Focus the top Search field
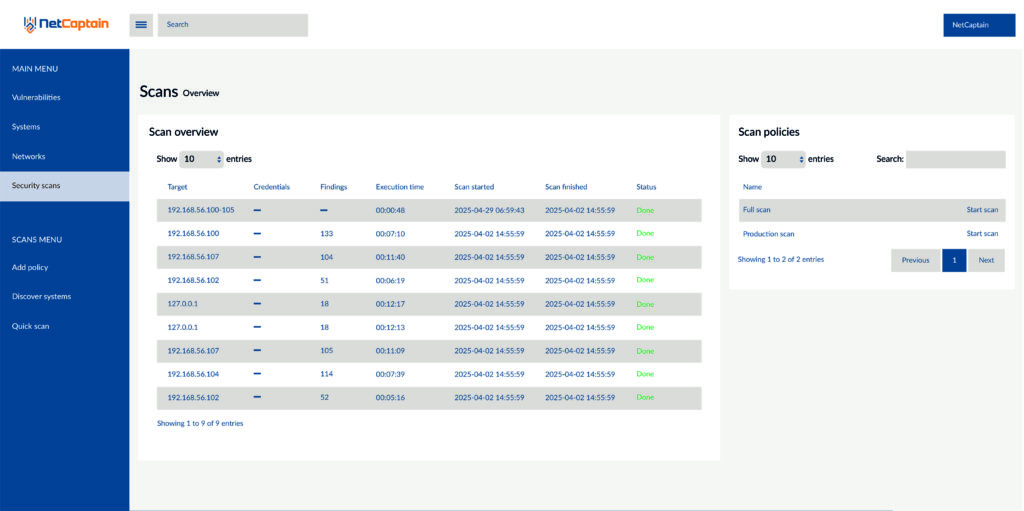1024x511 pixels. pos(232,25)
